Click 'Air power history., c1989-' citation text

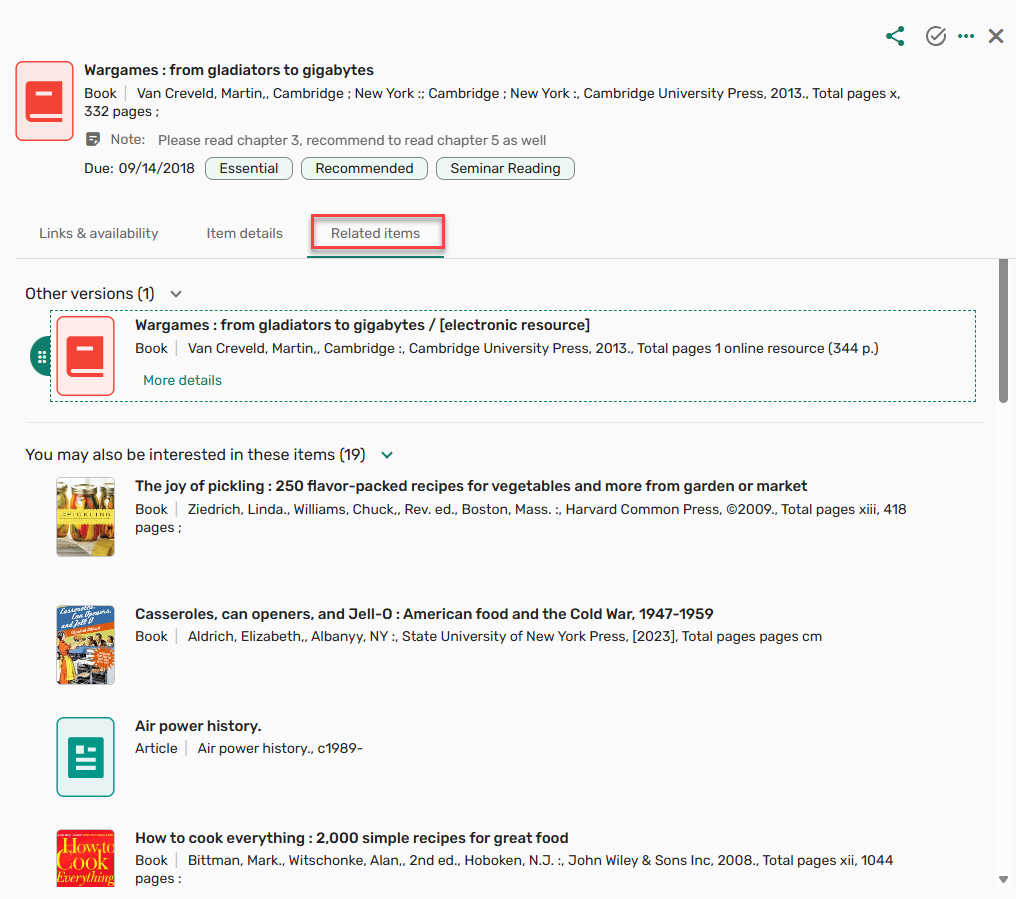[280, 749]
